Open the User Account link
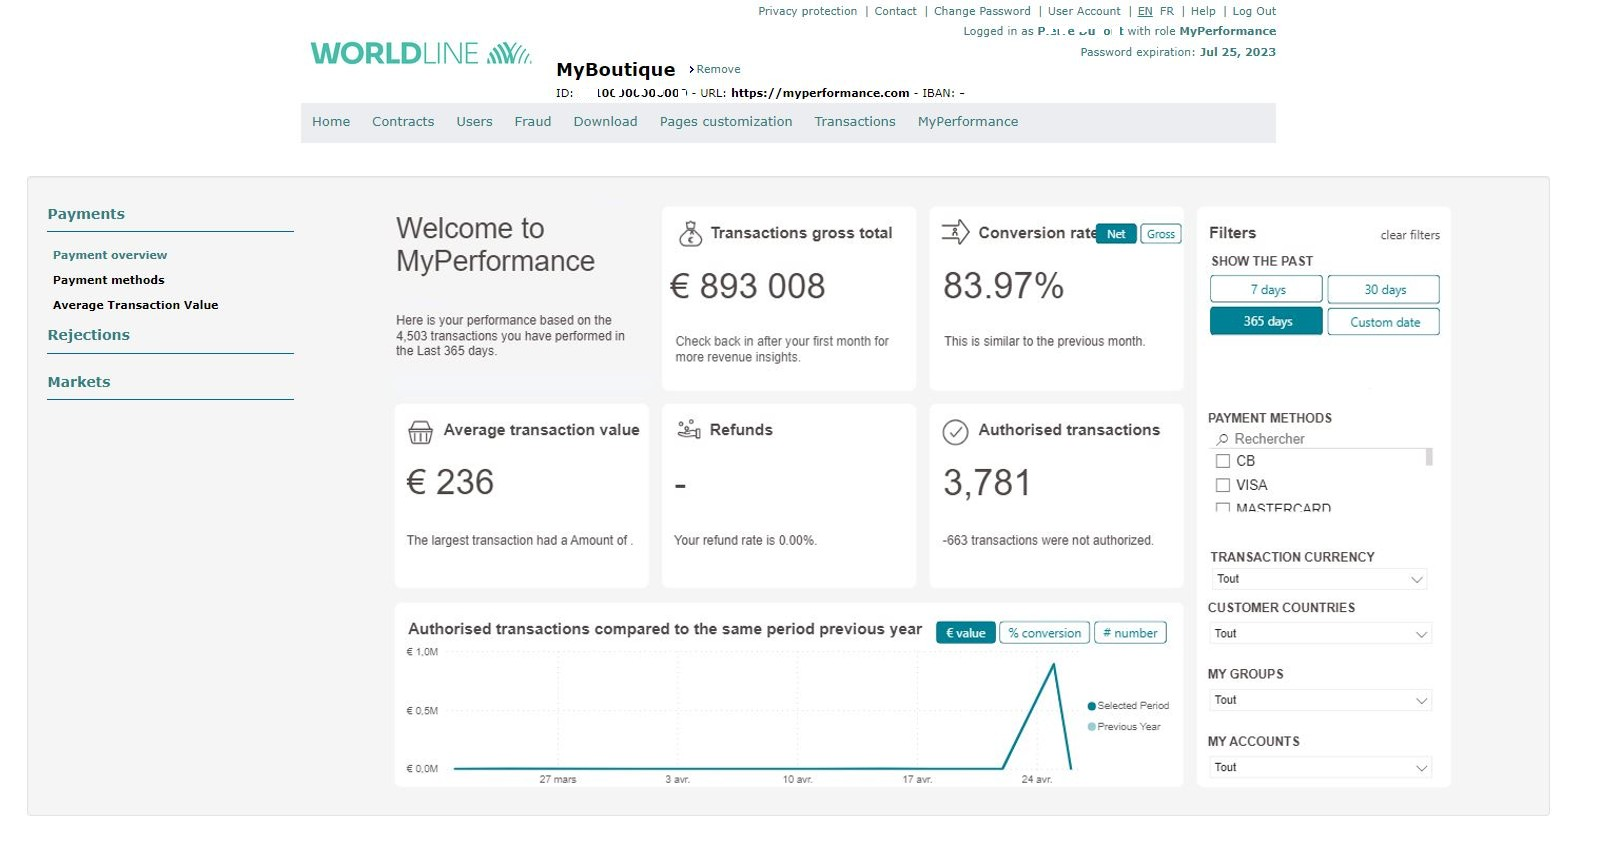Viewport: 1612px width, 860px height. tap(1084, 11)
